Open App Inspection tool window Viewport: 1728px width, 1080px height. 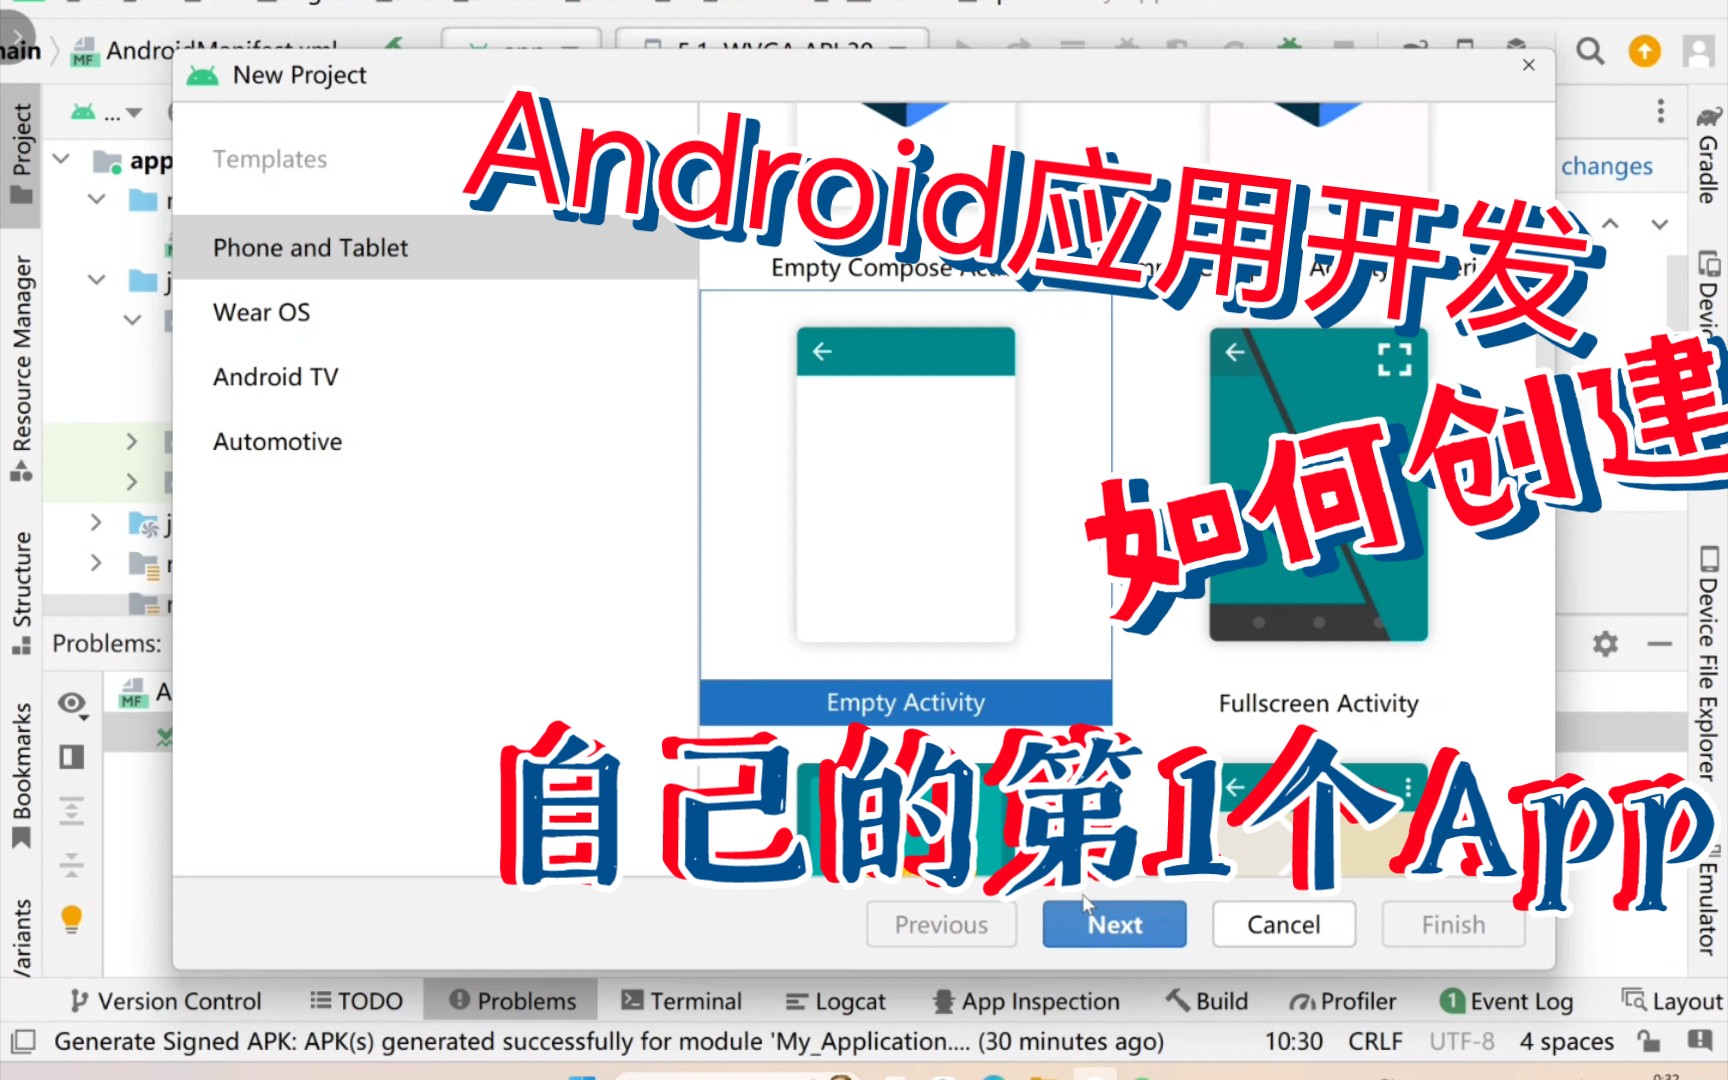click(1026, 1001)
